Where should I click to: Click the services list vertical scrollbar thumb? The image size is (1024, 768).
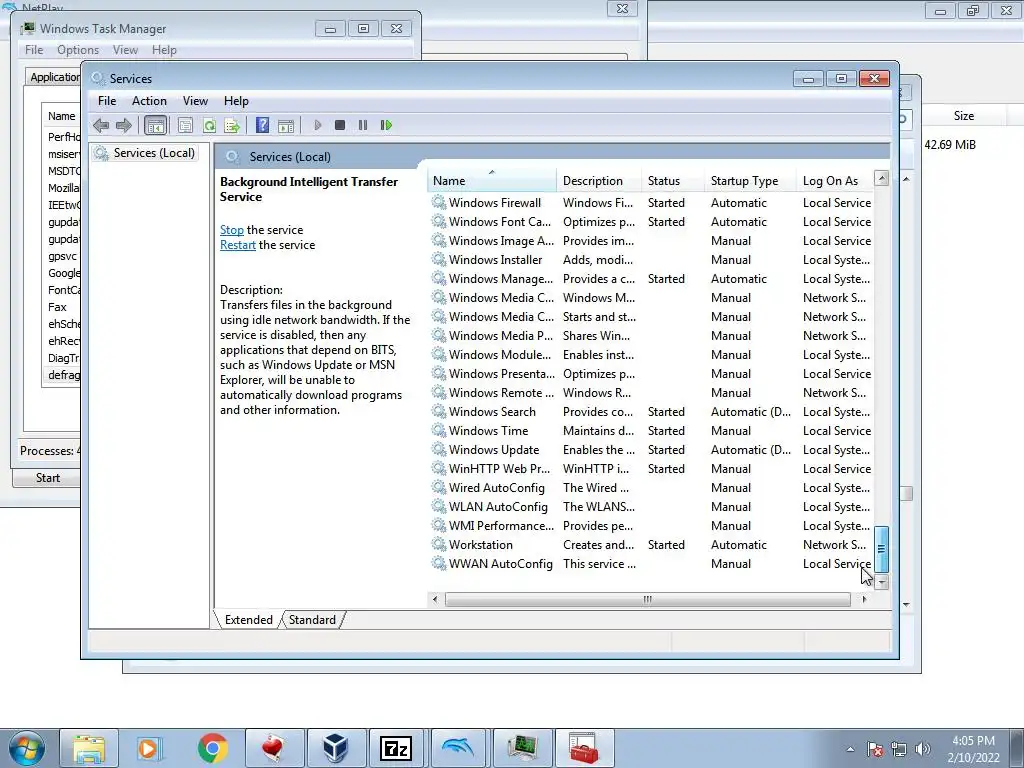click(x=881, y=549)
